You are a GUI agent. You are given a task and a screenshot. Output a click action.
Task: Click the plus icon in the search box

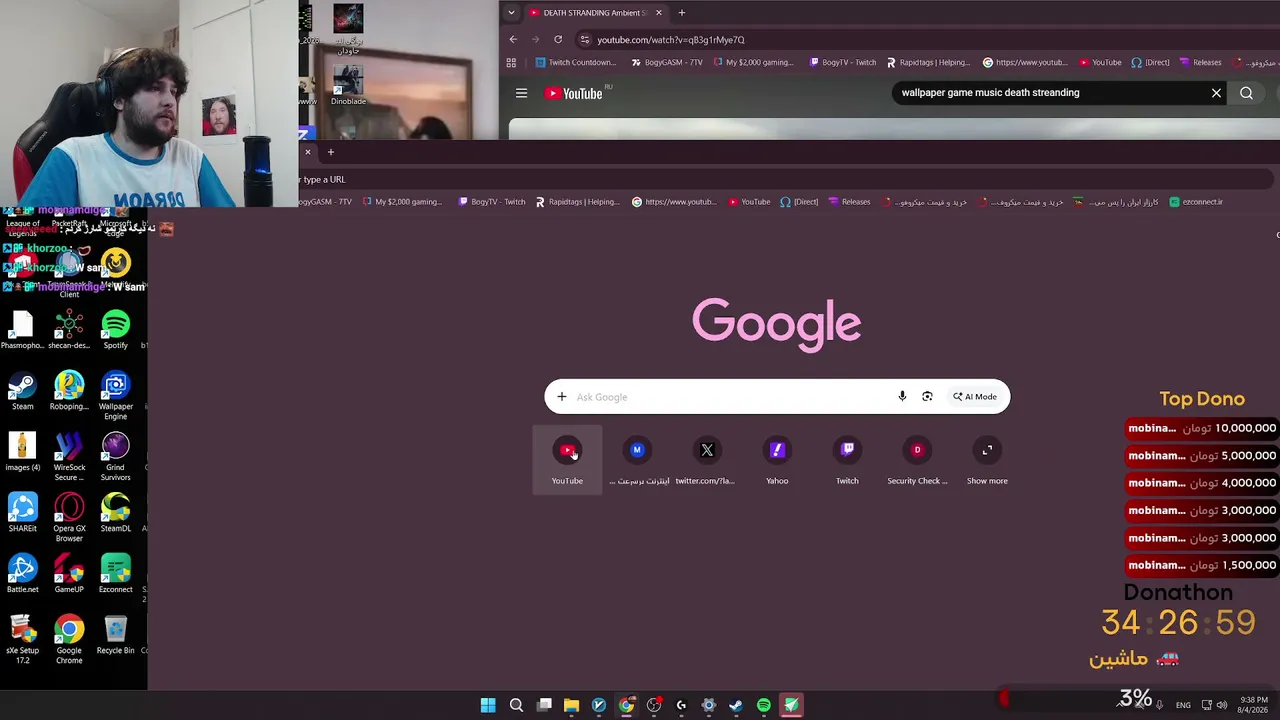(x=562, y=397)
